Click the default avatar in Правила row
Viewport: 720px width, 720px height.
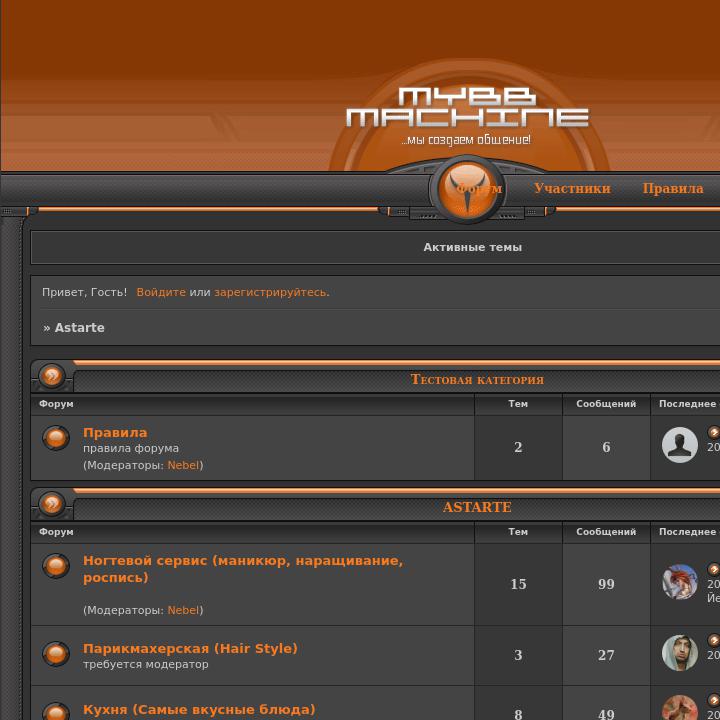click(680, 445)
